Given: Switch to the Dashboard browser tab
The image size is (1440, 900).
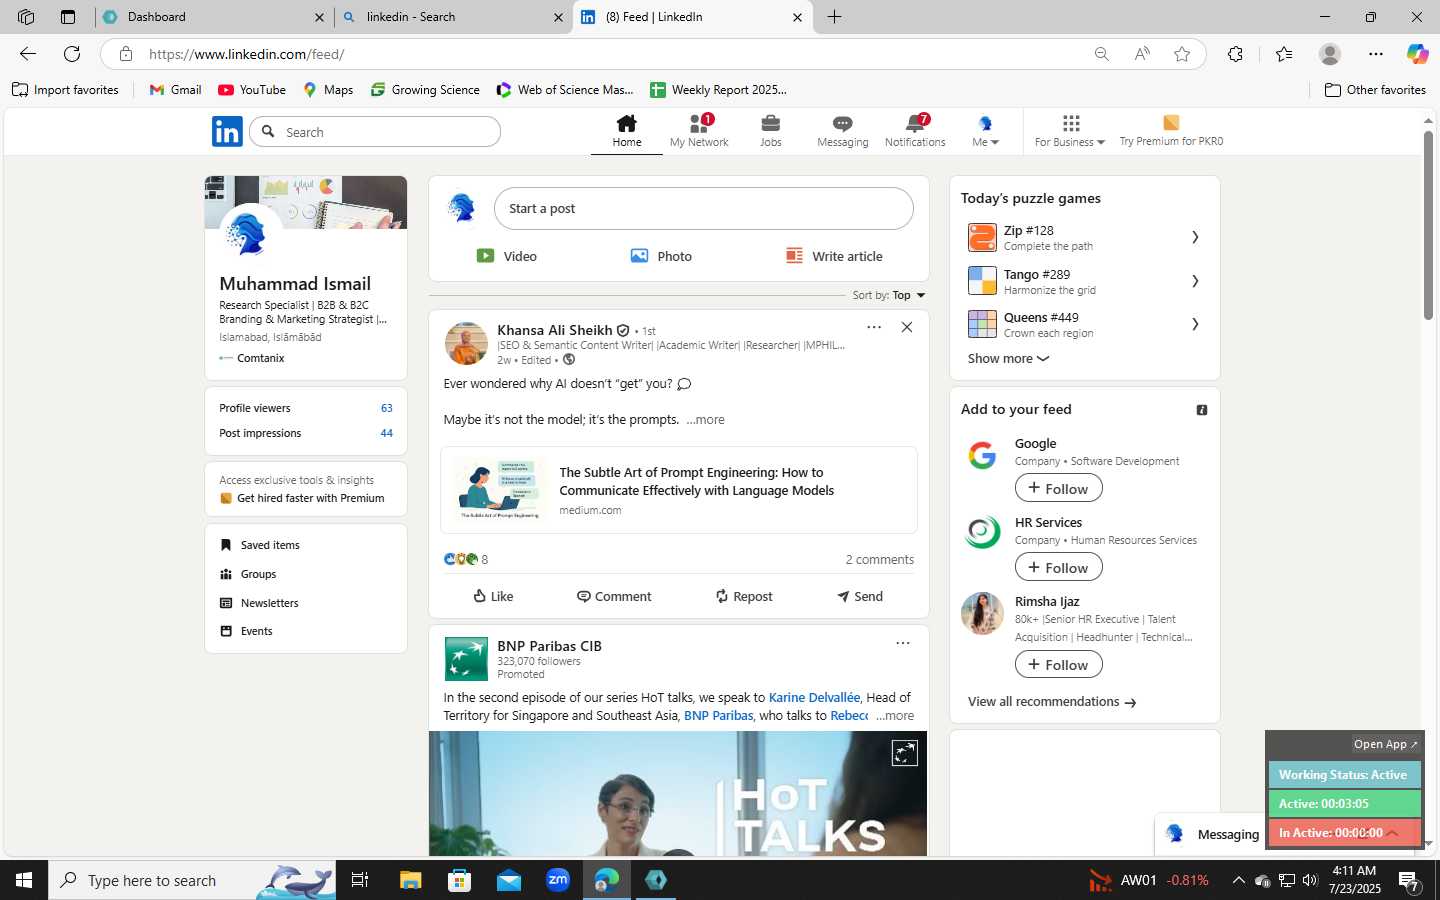Looking at the screenshot, I should pyautogui.click(x=213, y=17).
